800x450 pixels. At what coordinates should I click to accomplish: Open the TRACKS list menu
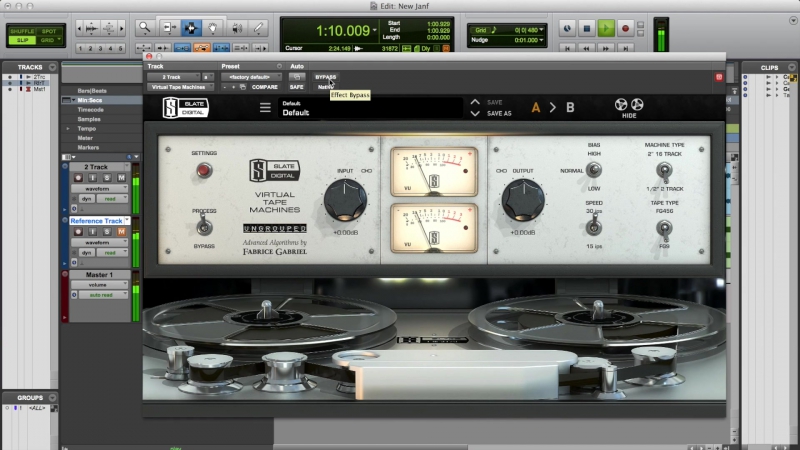53,67
